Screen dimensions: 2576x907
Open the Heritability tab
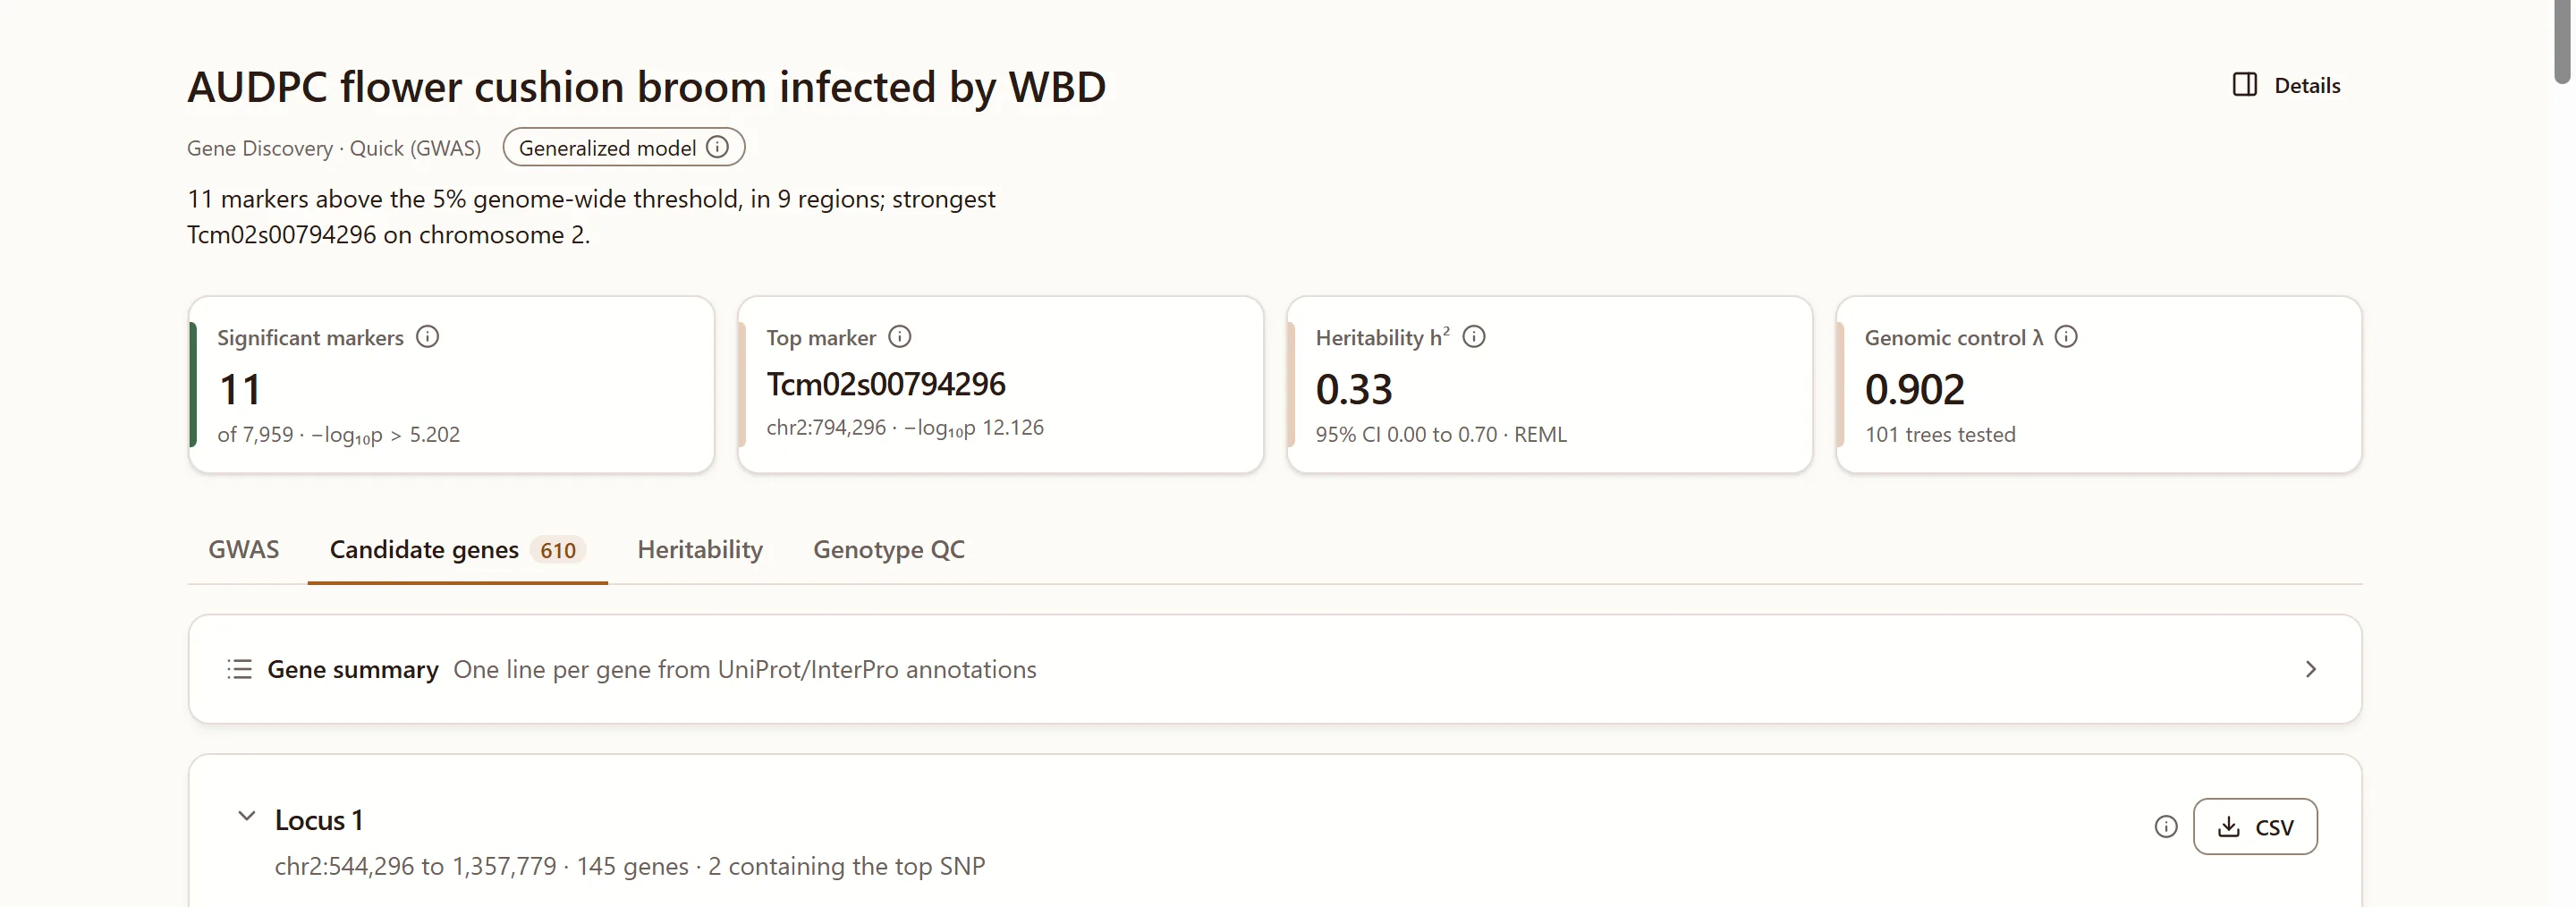click(x=700, y=549)
